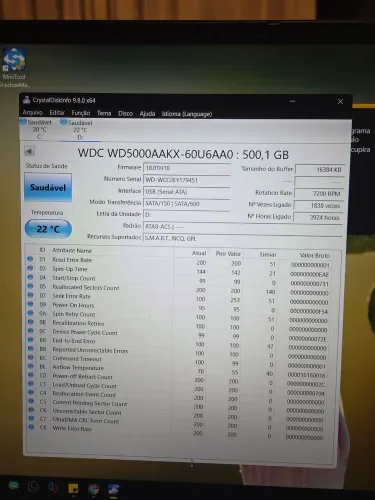The width and height of the screenshot is (375, 500).
Task: Click the Firmware field value
Action: click(186, 168)
